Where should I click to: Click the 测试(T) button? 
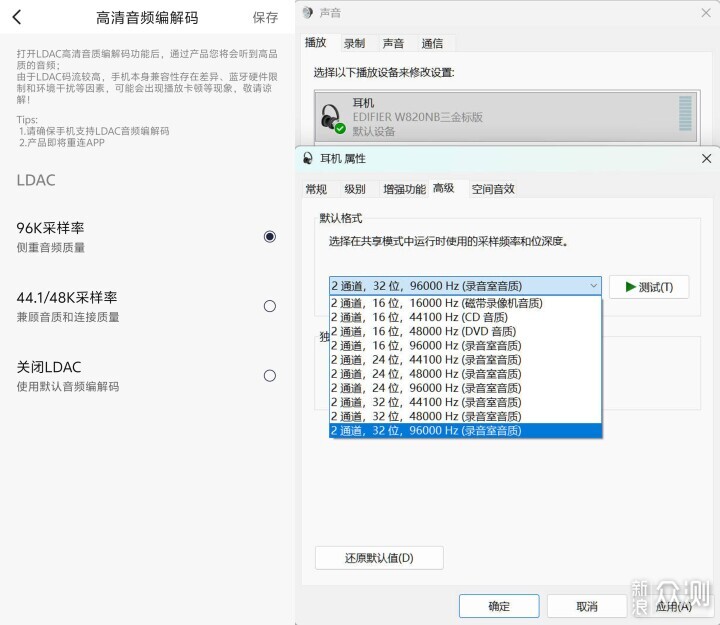click(649, 287)
